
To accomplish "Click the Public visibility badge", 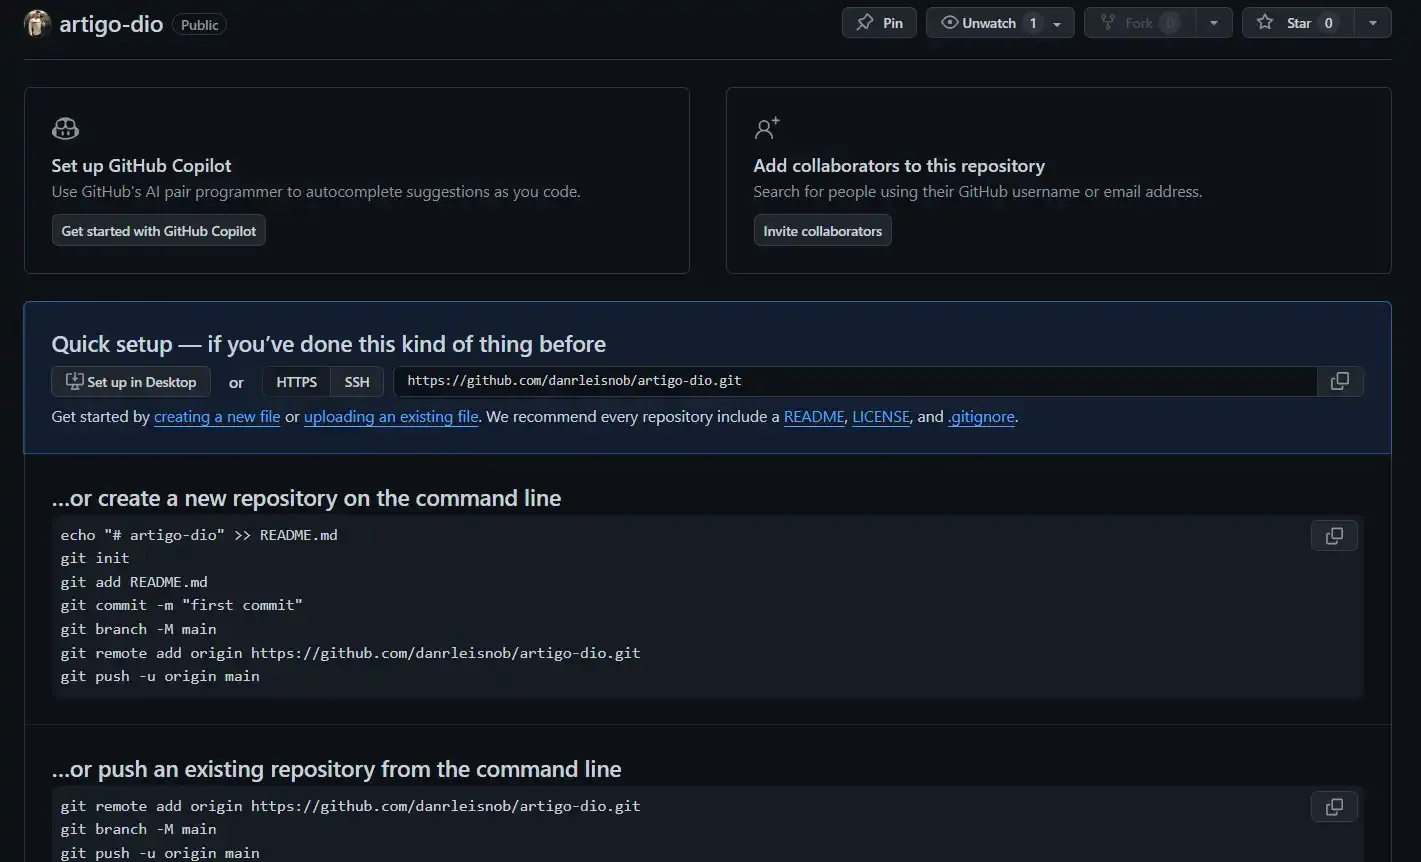I will click(200, 25).
